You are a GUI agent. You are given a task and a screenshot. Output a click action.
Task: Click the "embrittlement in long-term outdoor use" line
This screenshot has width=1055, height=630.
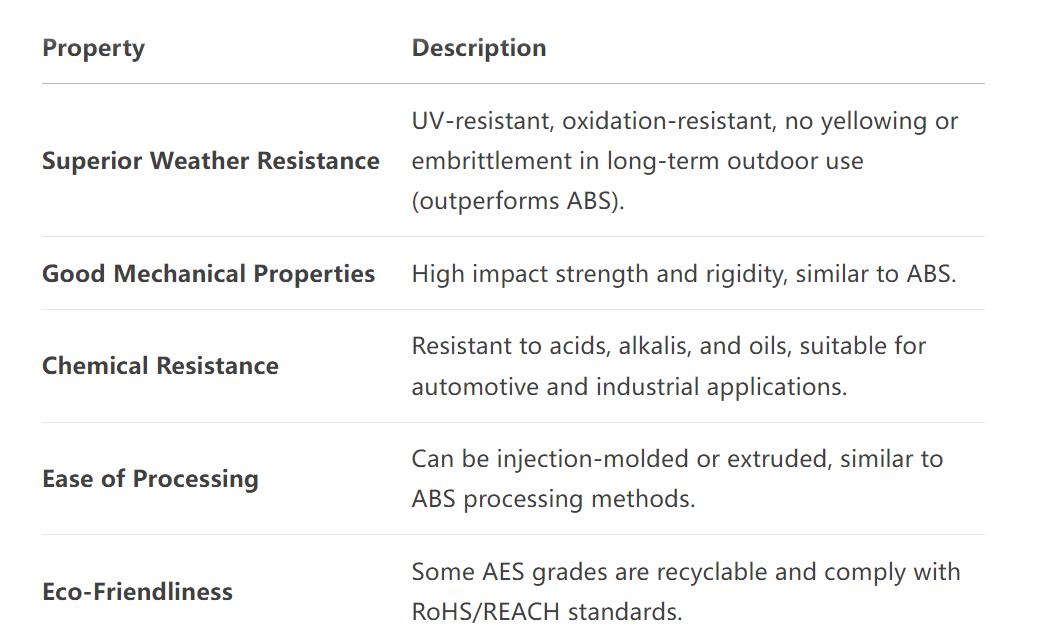637,161
